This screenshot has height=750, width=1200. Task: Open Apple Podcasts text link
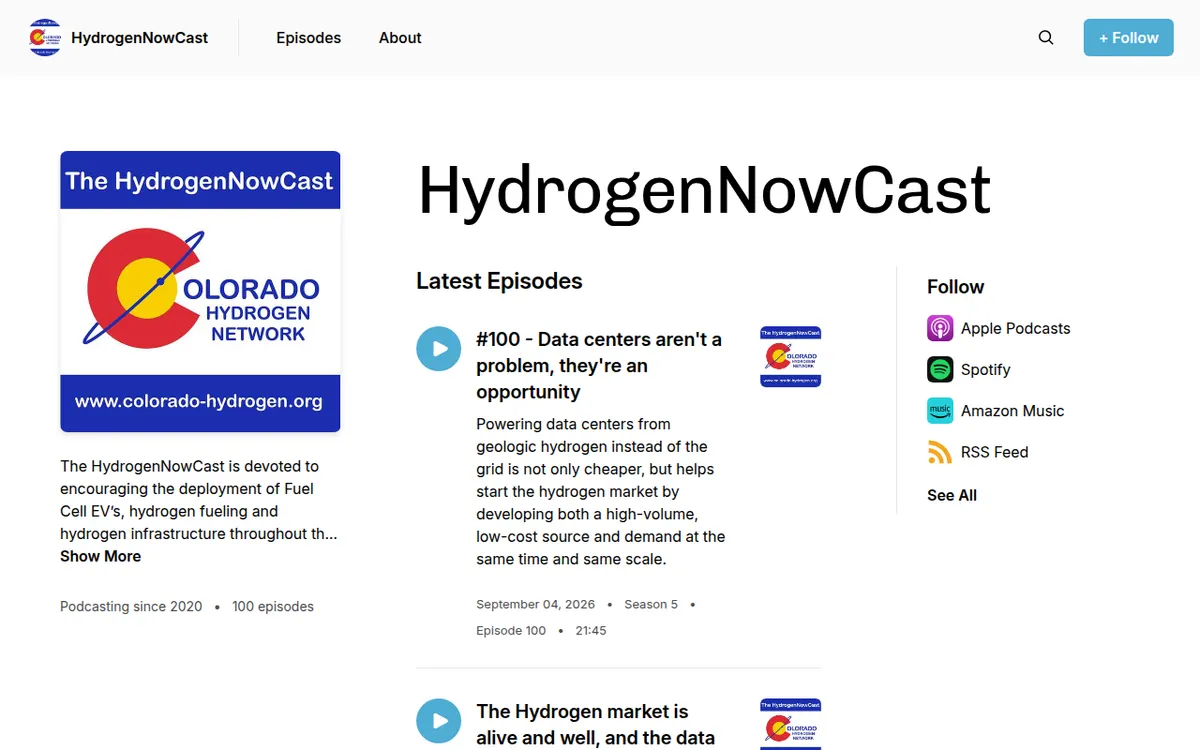(1015, 328)
